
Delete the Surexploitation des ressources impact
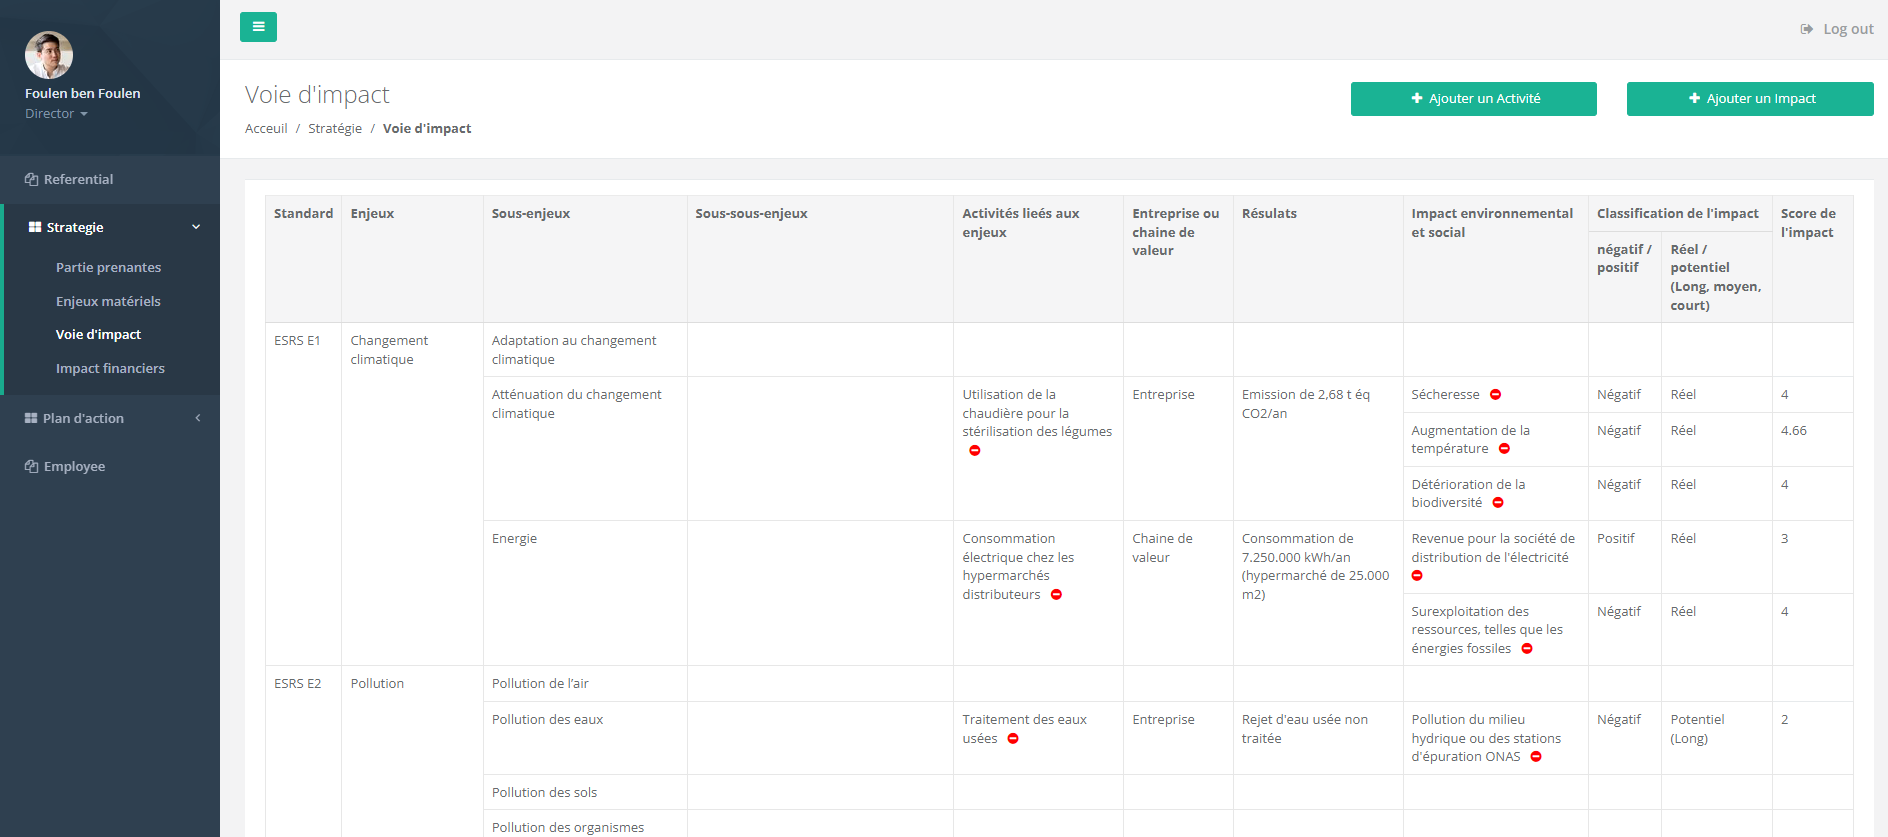point(1527,649)
